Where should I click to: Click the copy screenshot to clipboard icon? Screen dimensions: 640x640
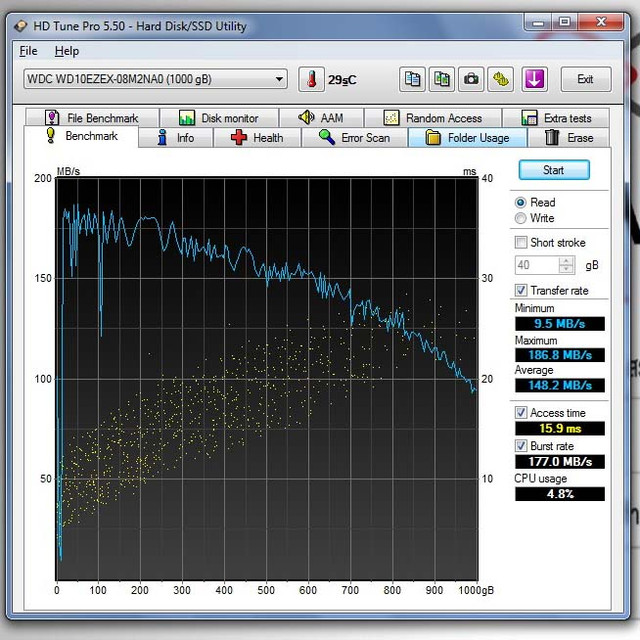[x=442, y=79]
